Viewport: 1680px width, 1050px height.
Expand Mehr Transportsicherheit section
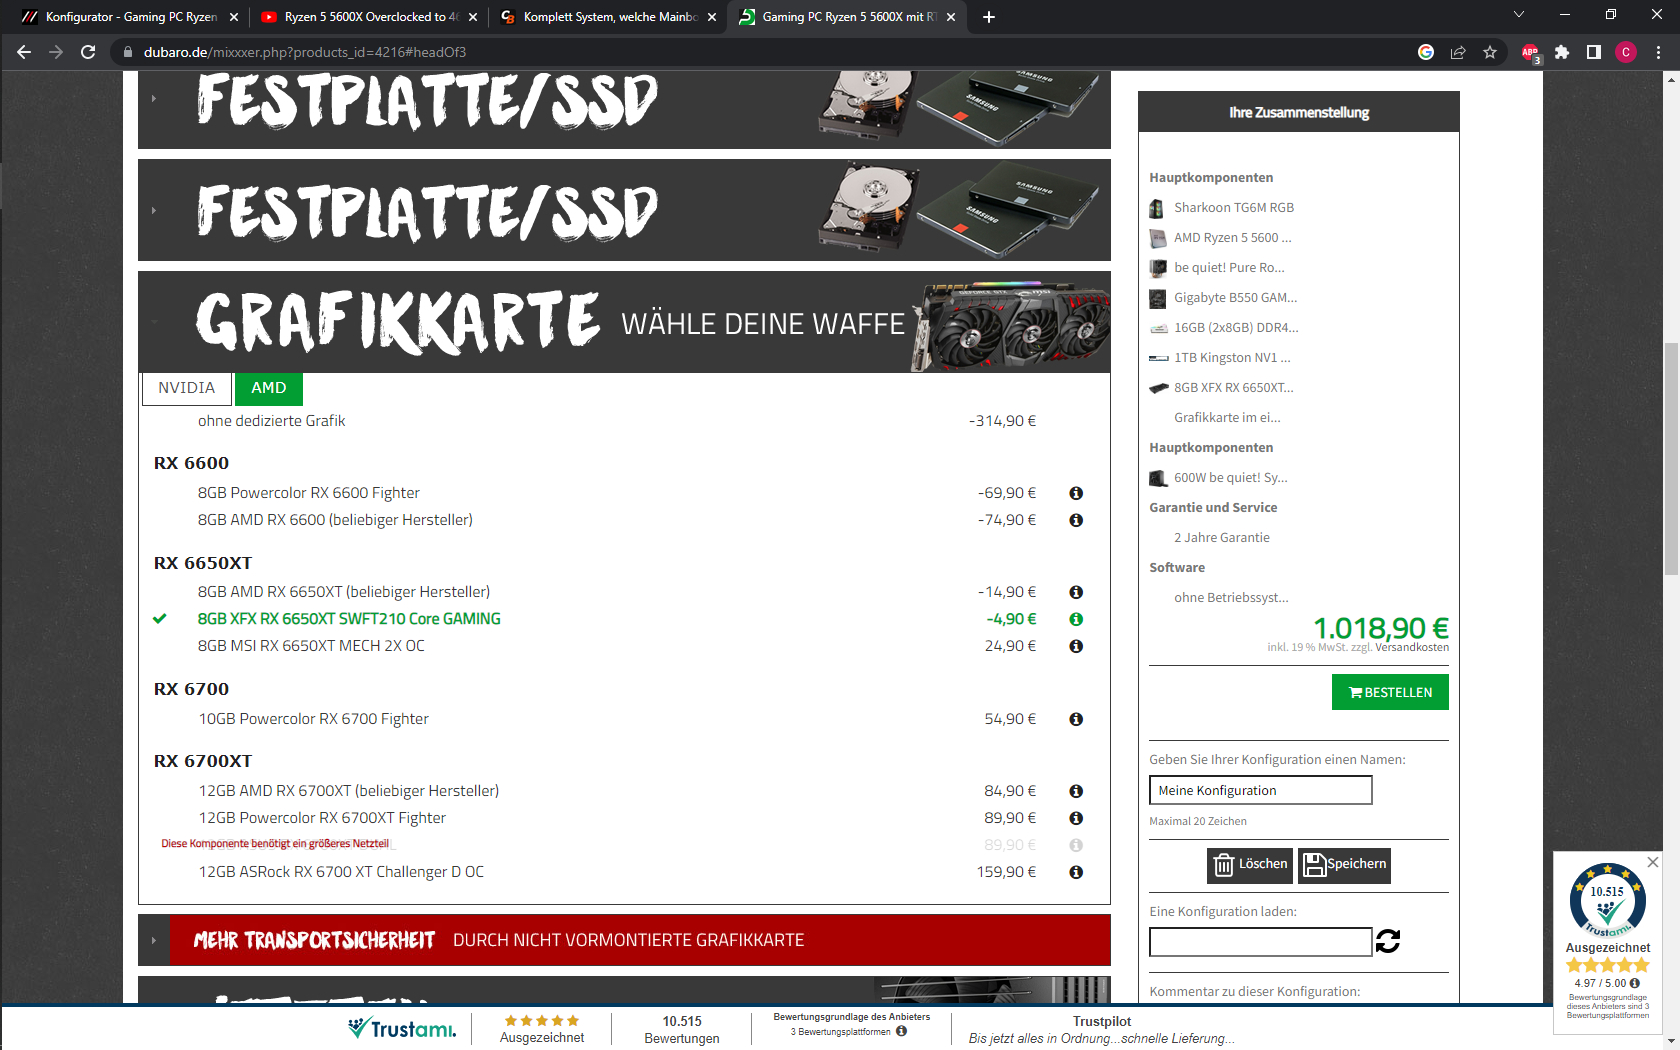(624, 940)
